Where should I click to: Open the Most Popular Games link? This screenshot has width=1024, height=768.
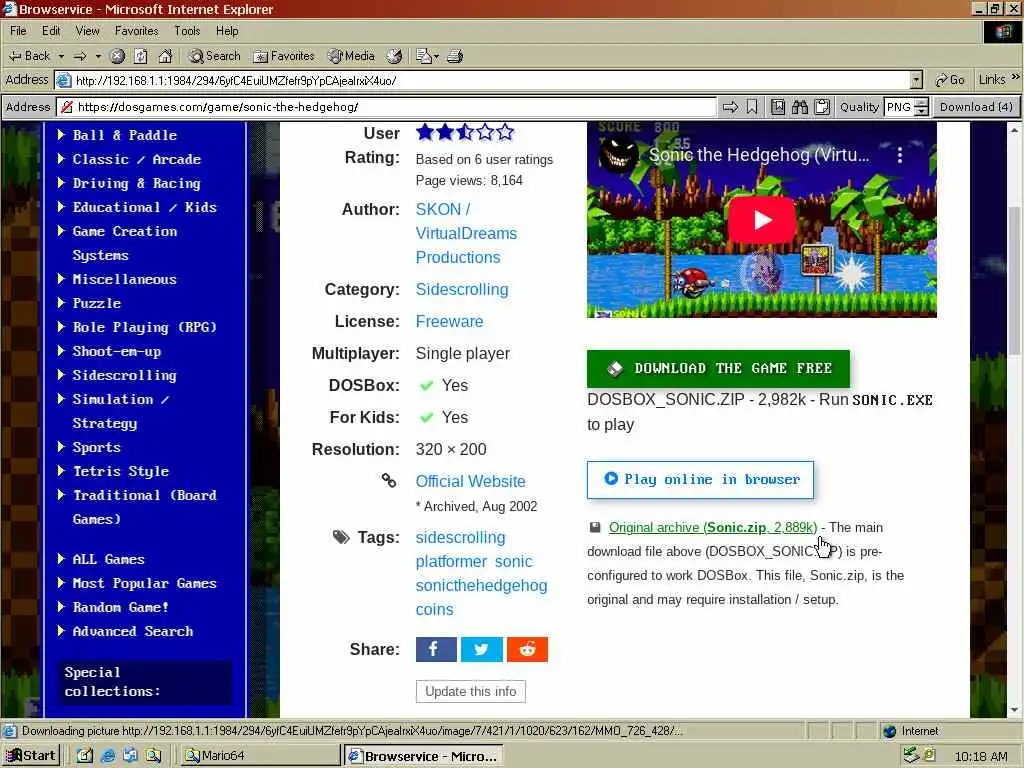pyautogui.click(x=144, y=583)
